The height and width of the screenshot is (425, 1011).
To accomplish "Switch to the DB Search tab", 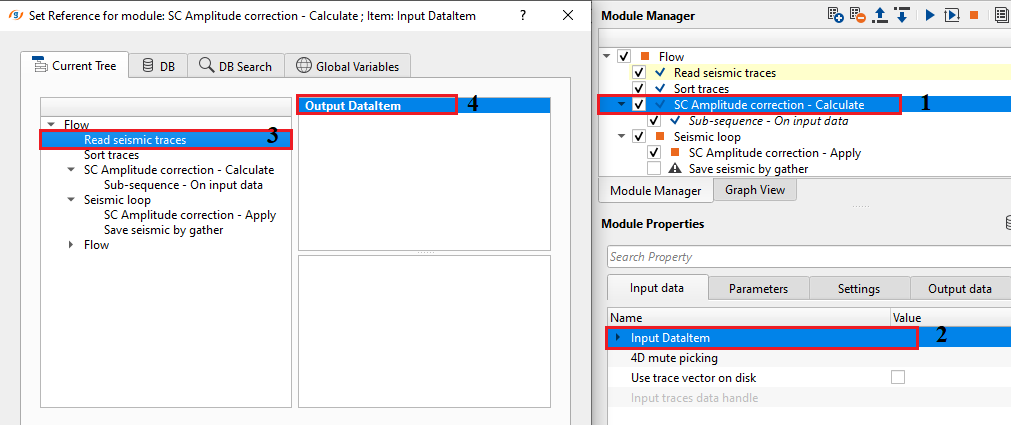I will [235, 66].
